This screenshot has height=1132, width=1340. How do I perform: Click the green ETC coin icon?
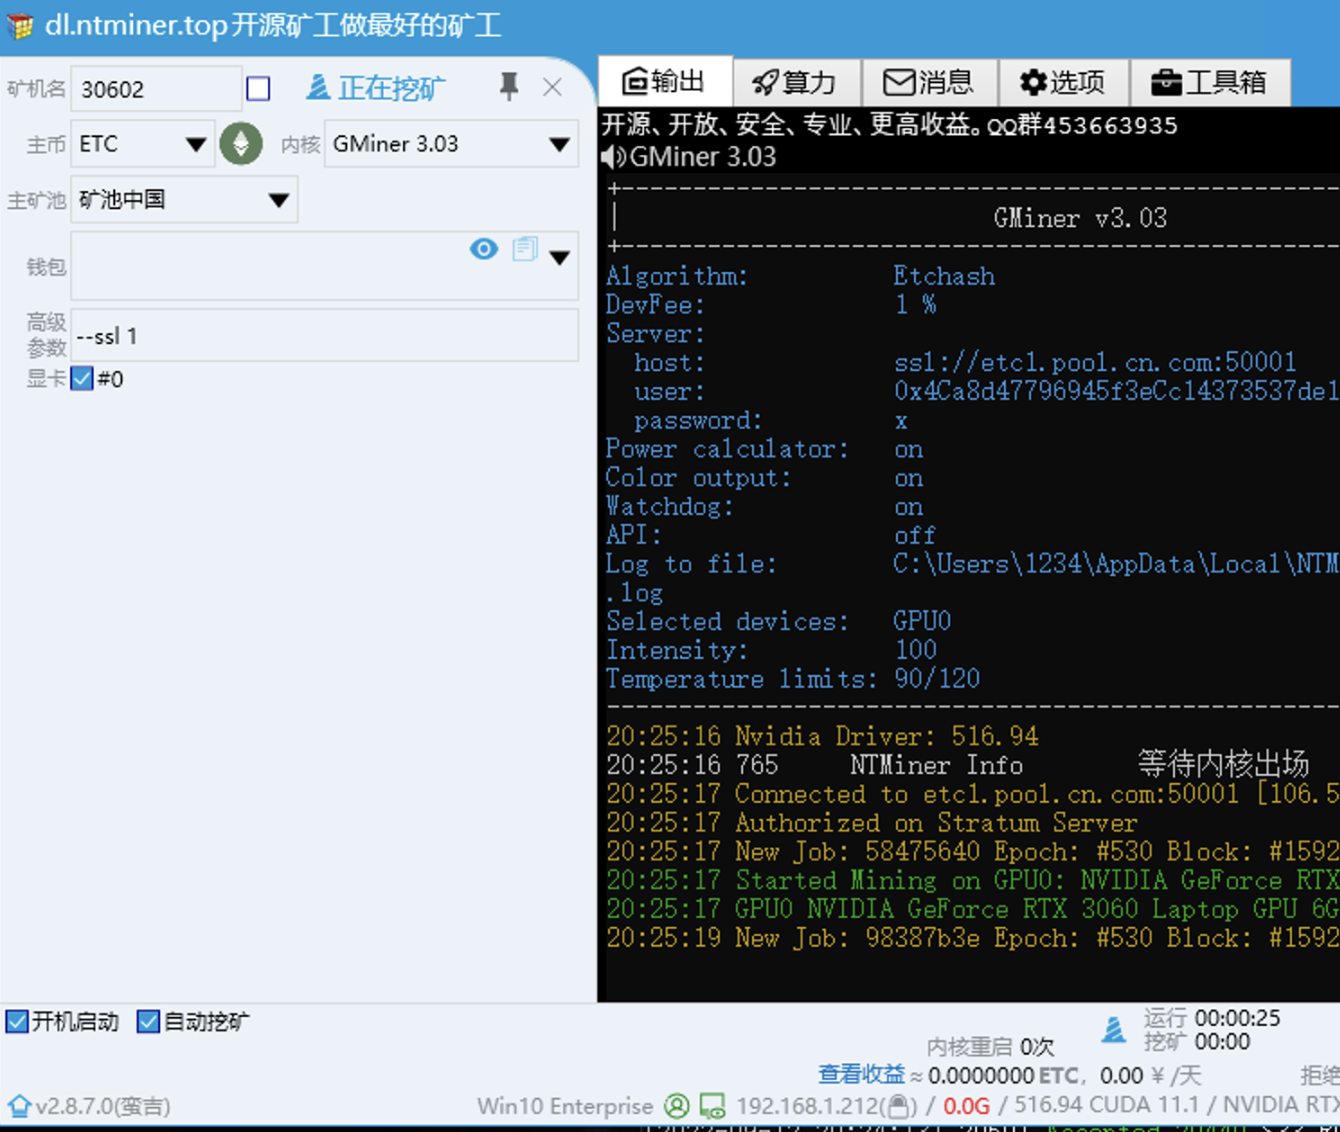tap(241, 144)
